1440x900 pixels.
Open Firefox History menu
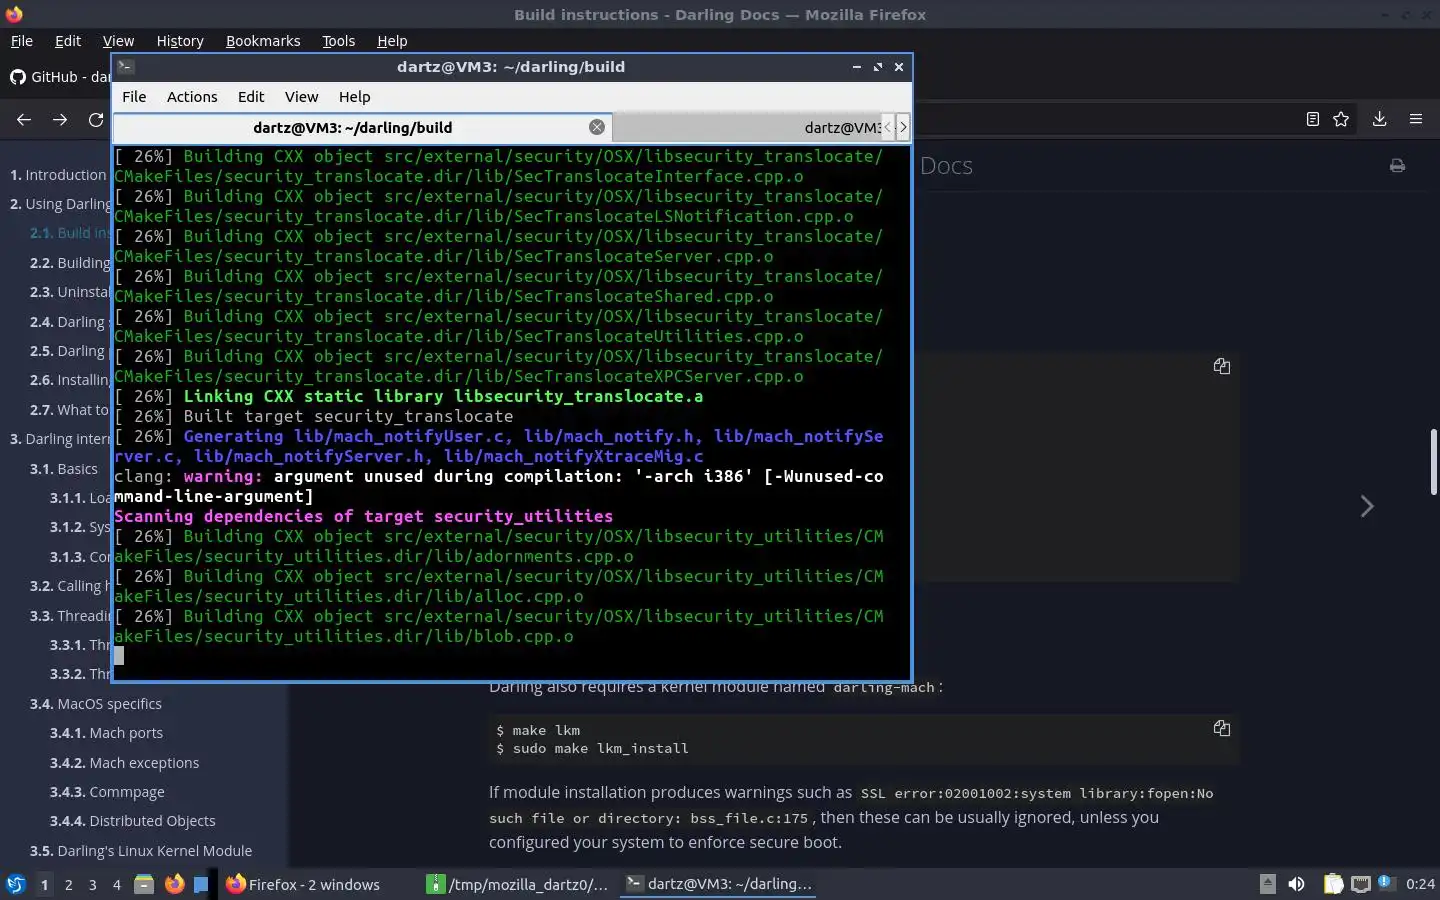click(x=180, y=41)
